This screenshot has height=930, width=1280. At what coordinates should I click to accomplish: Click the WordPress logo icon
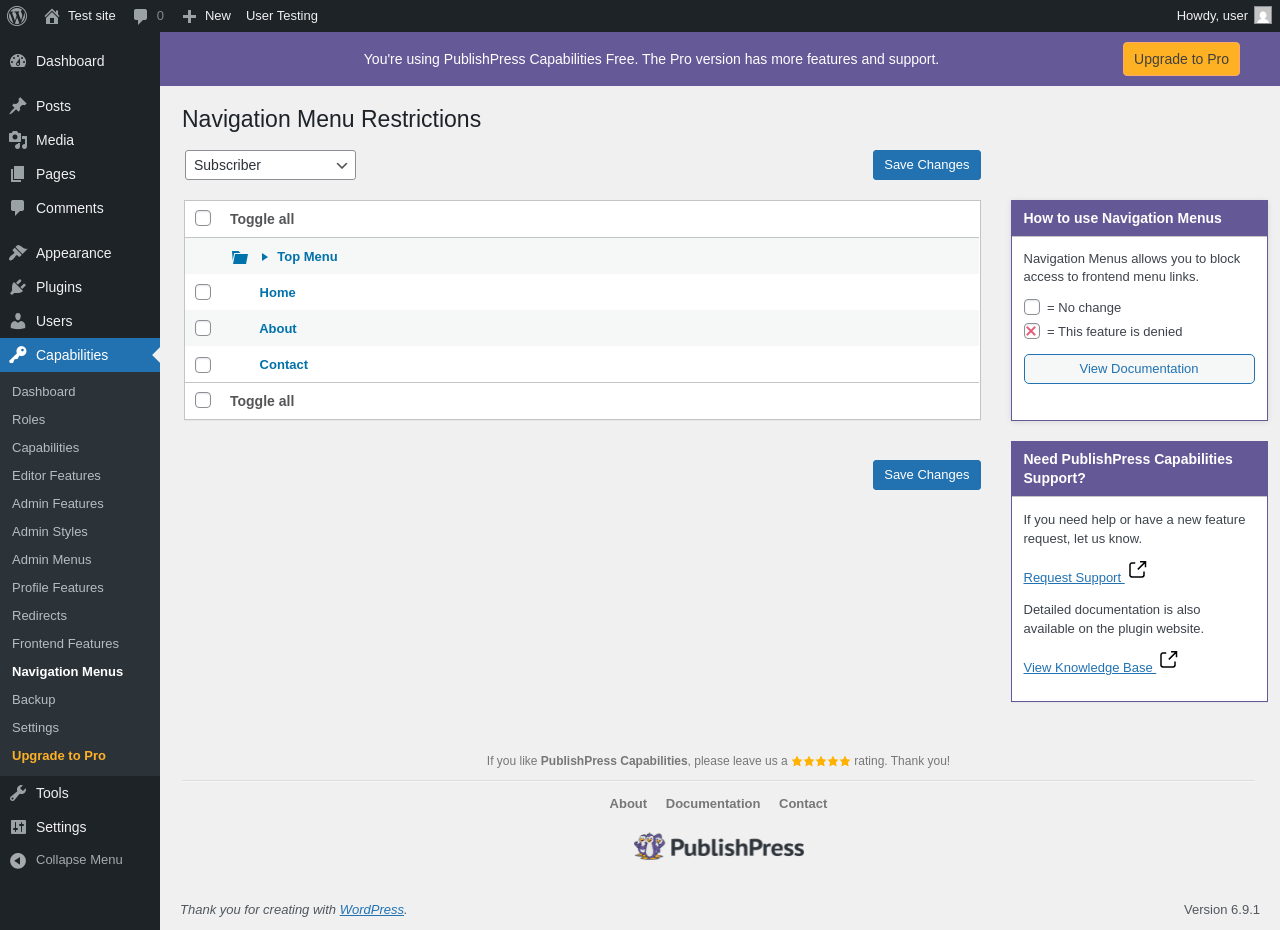point(17,16)
